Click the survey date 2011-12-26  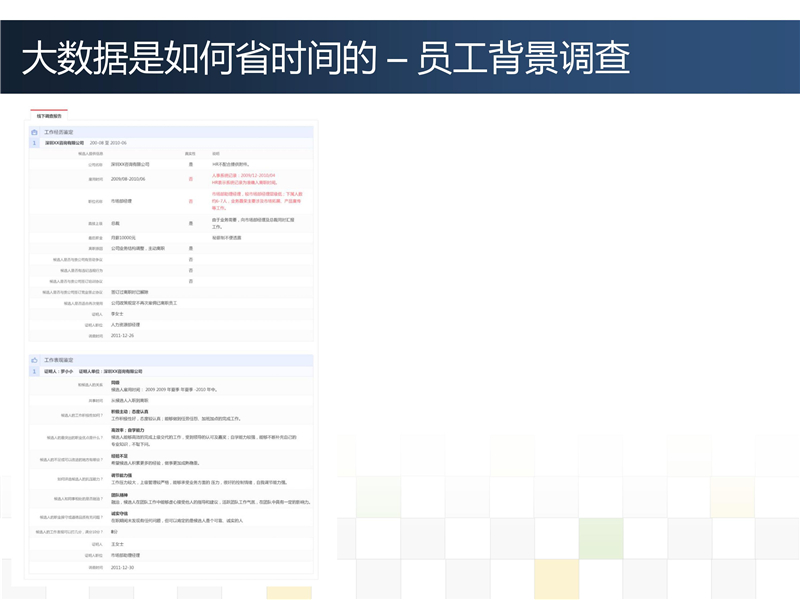click(x=122, y=336)
